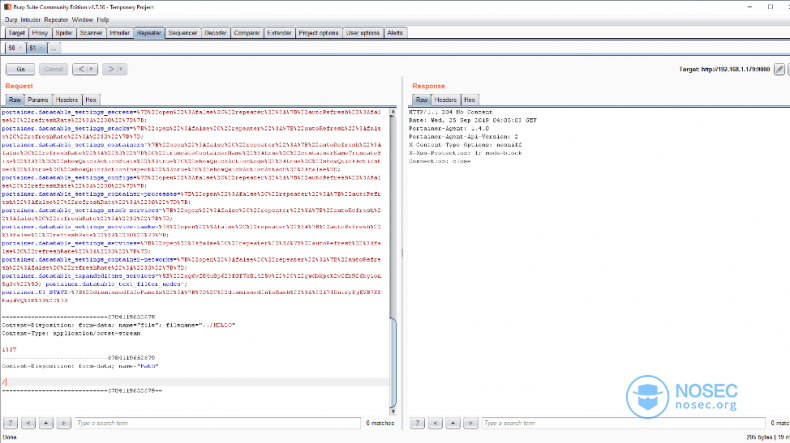The width and height of the screenshot is (790, 443).
Task: Click the Go button to send request
Action: pyautogui.click(x=20, y=69)
